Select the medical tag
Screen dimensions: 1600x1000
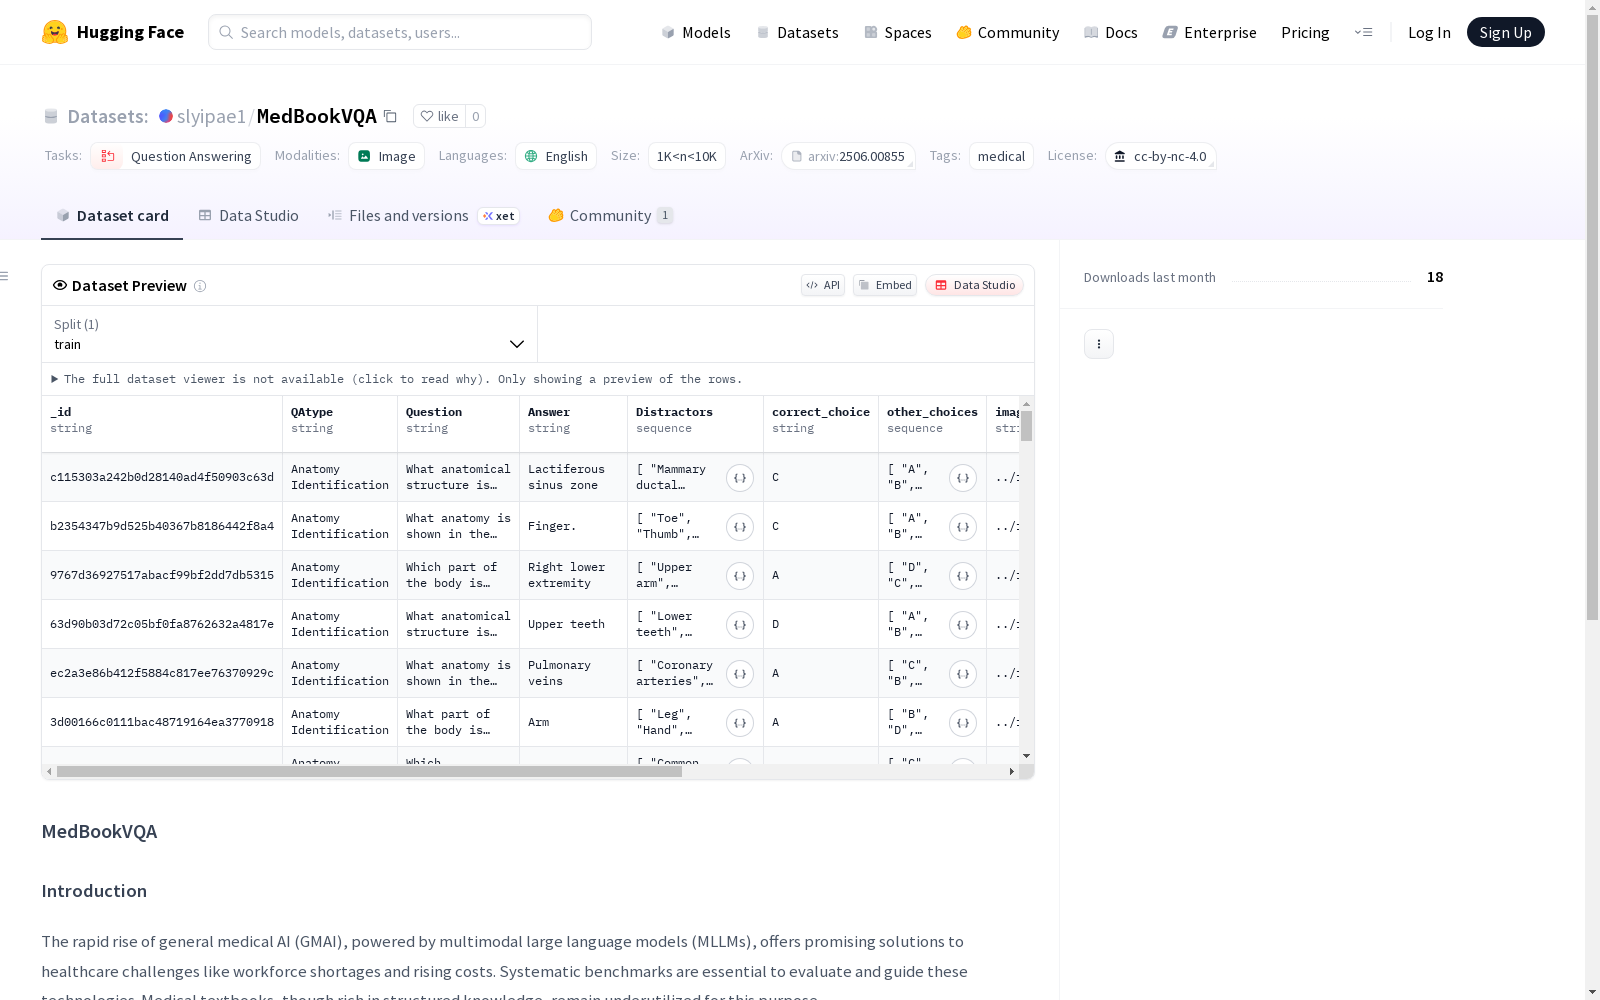pos(1001,156)
